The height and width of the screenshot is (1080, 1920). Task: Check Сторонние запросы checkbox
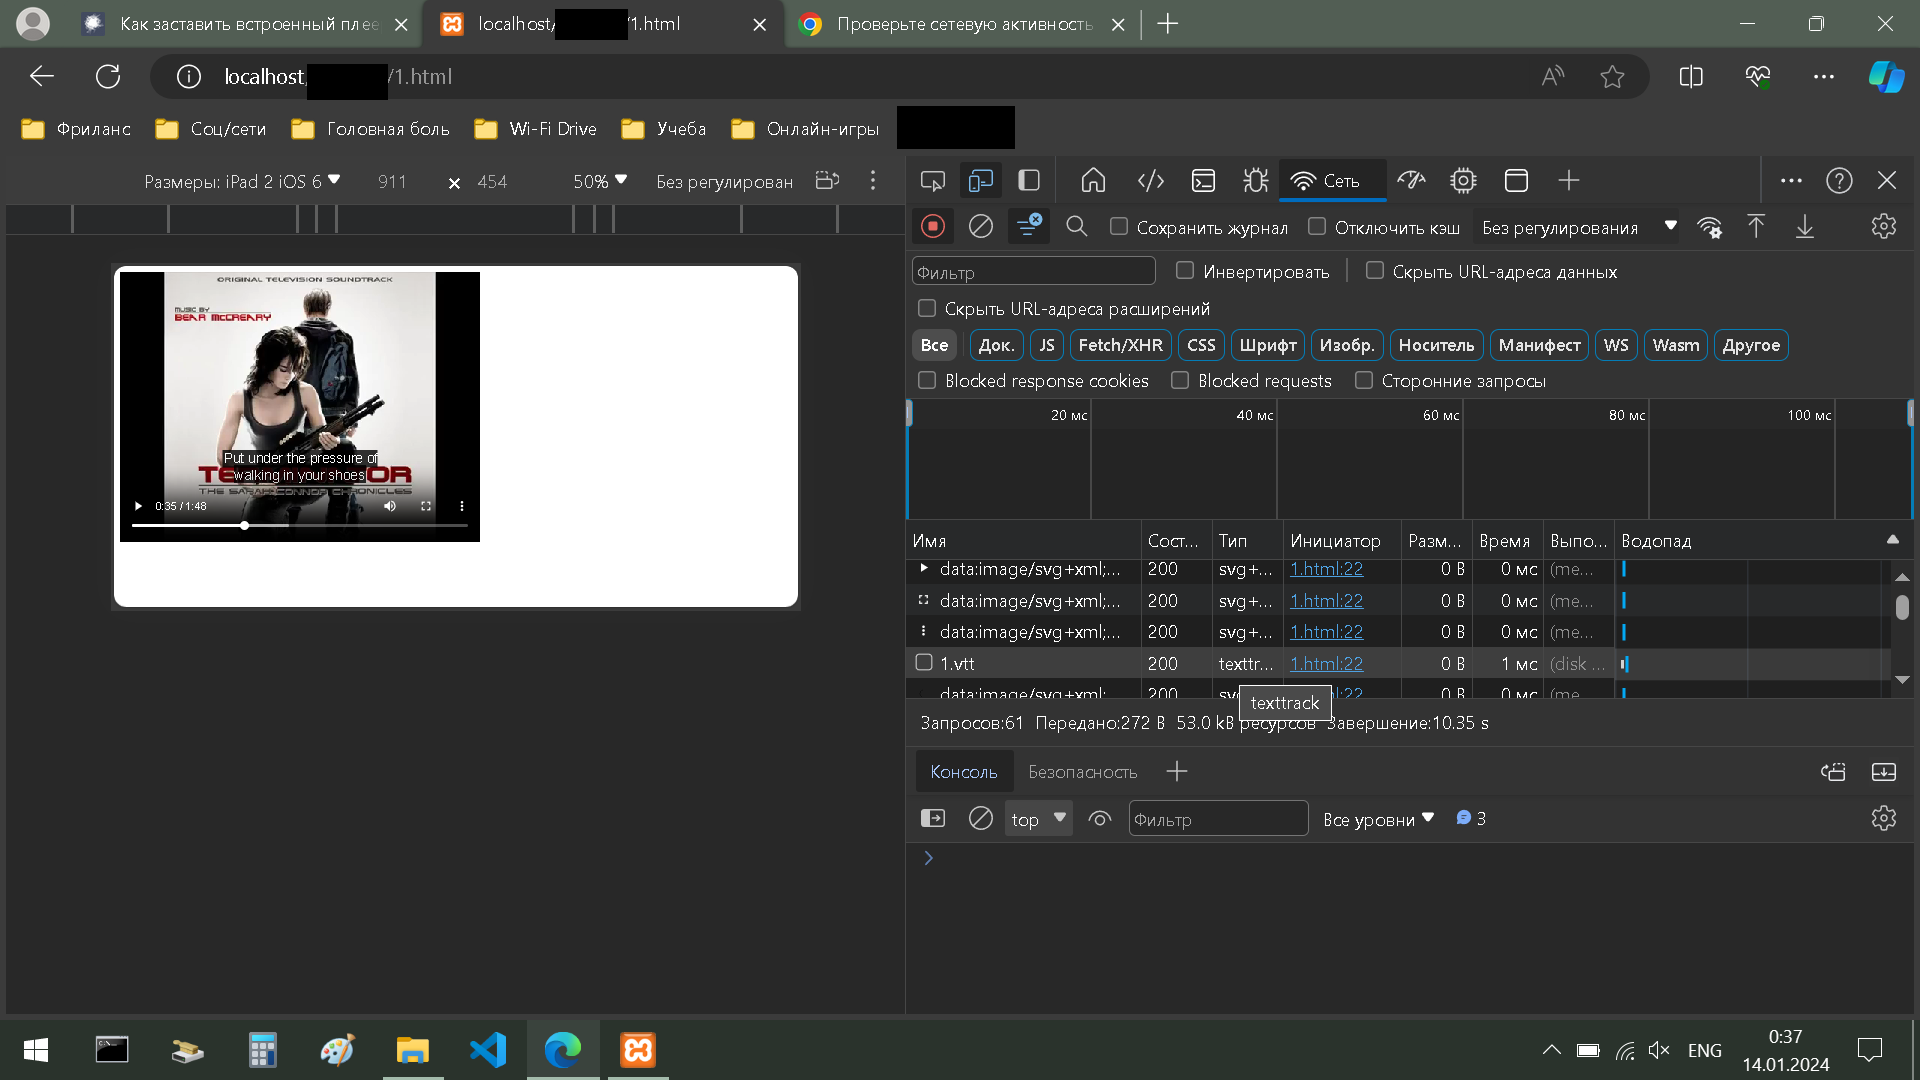click(1364, 381)
